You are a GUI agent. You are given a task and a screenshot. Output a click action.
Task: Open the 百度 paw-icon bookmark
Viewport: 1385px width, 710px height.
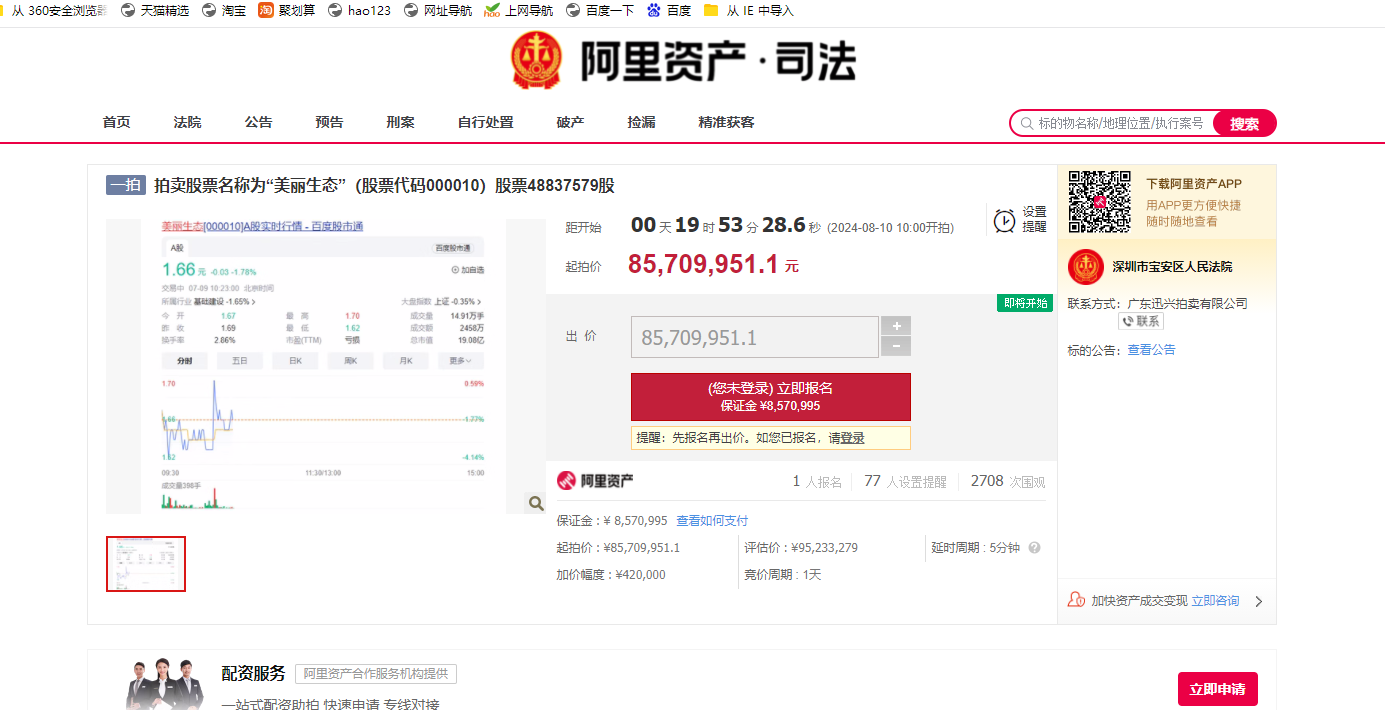tap(669, 10)
